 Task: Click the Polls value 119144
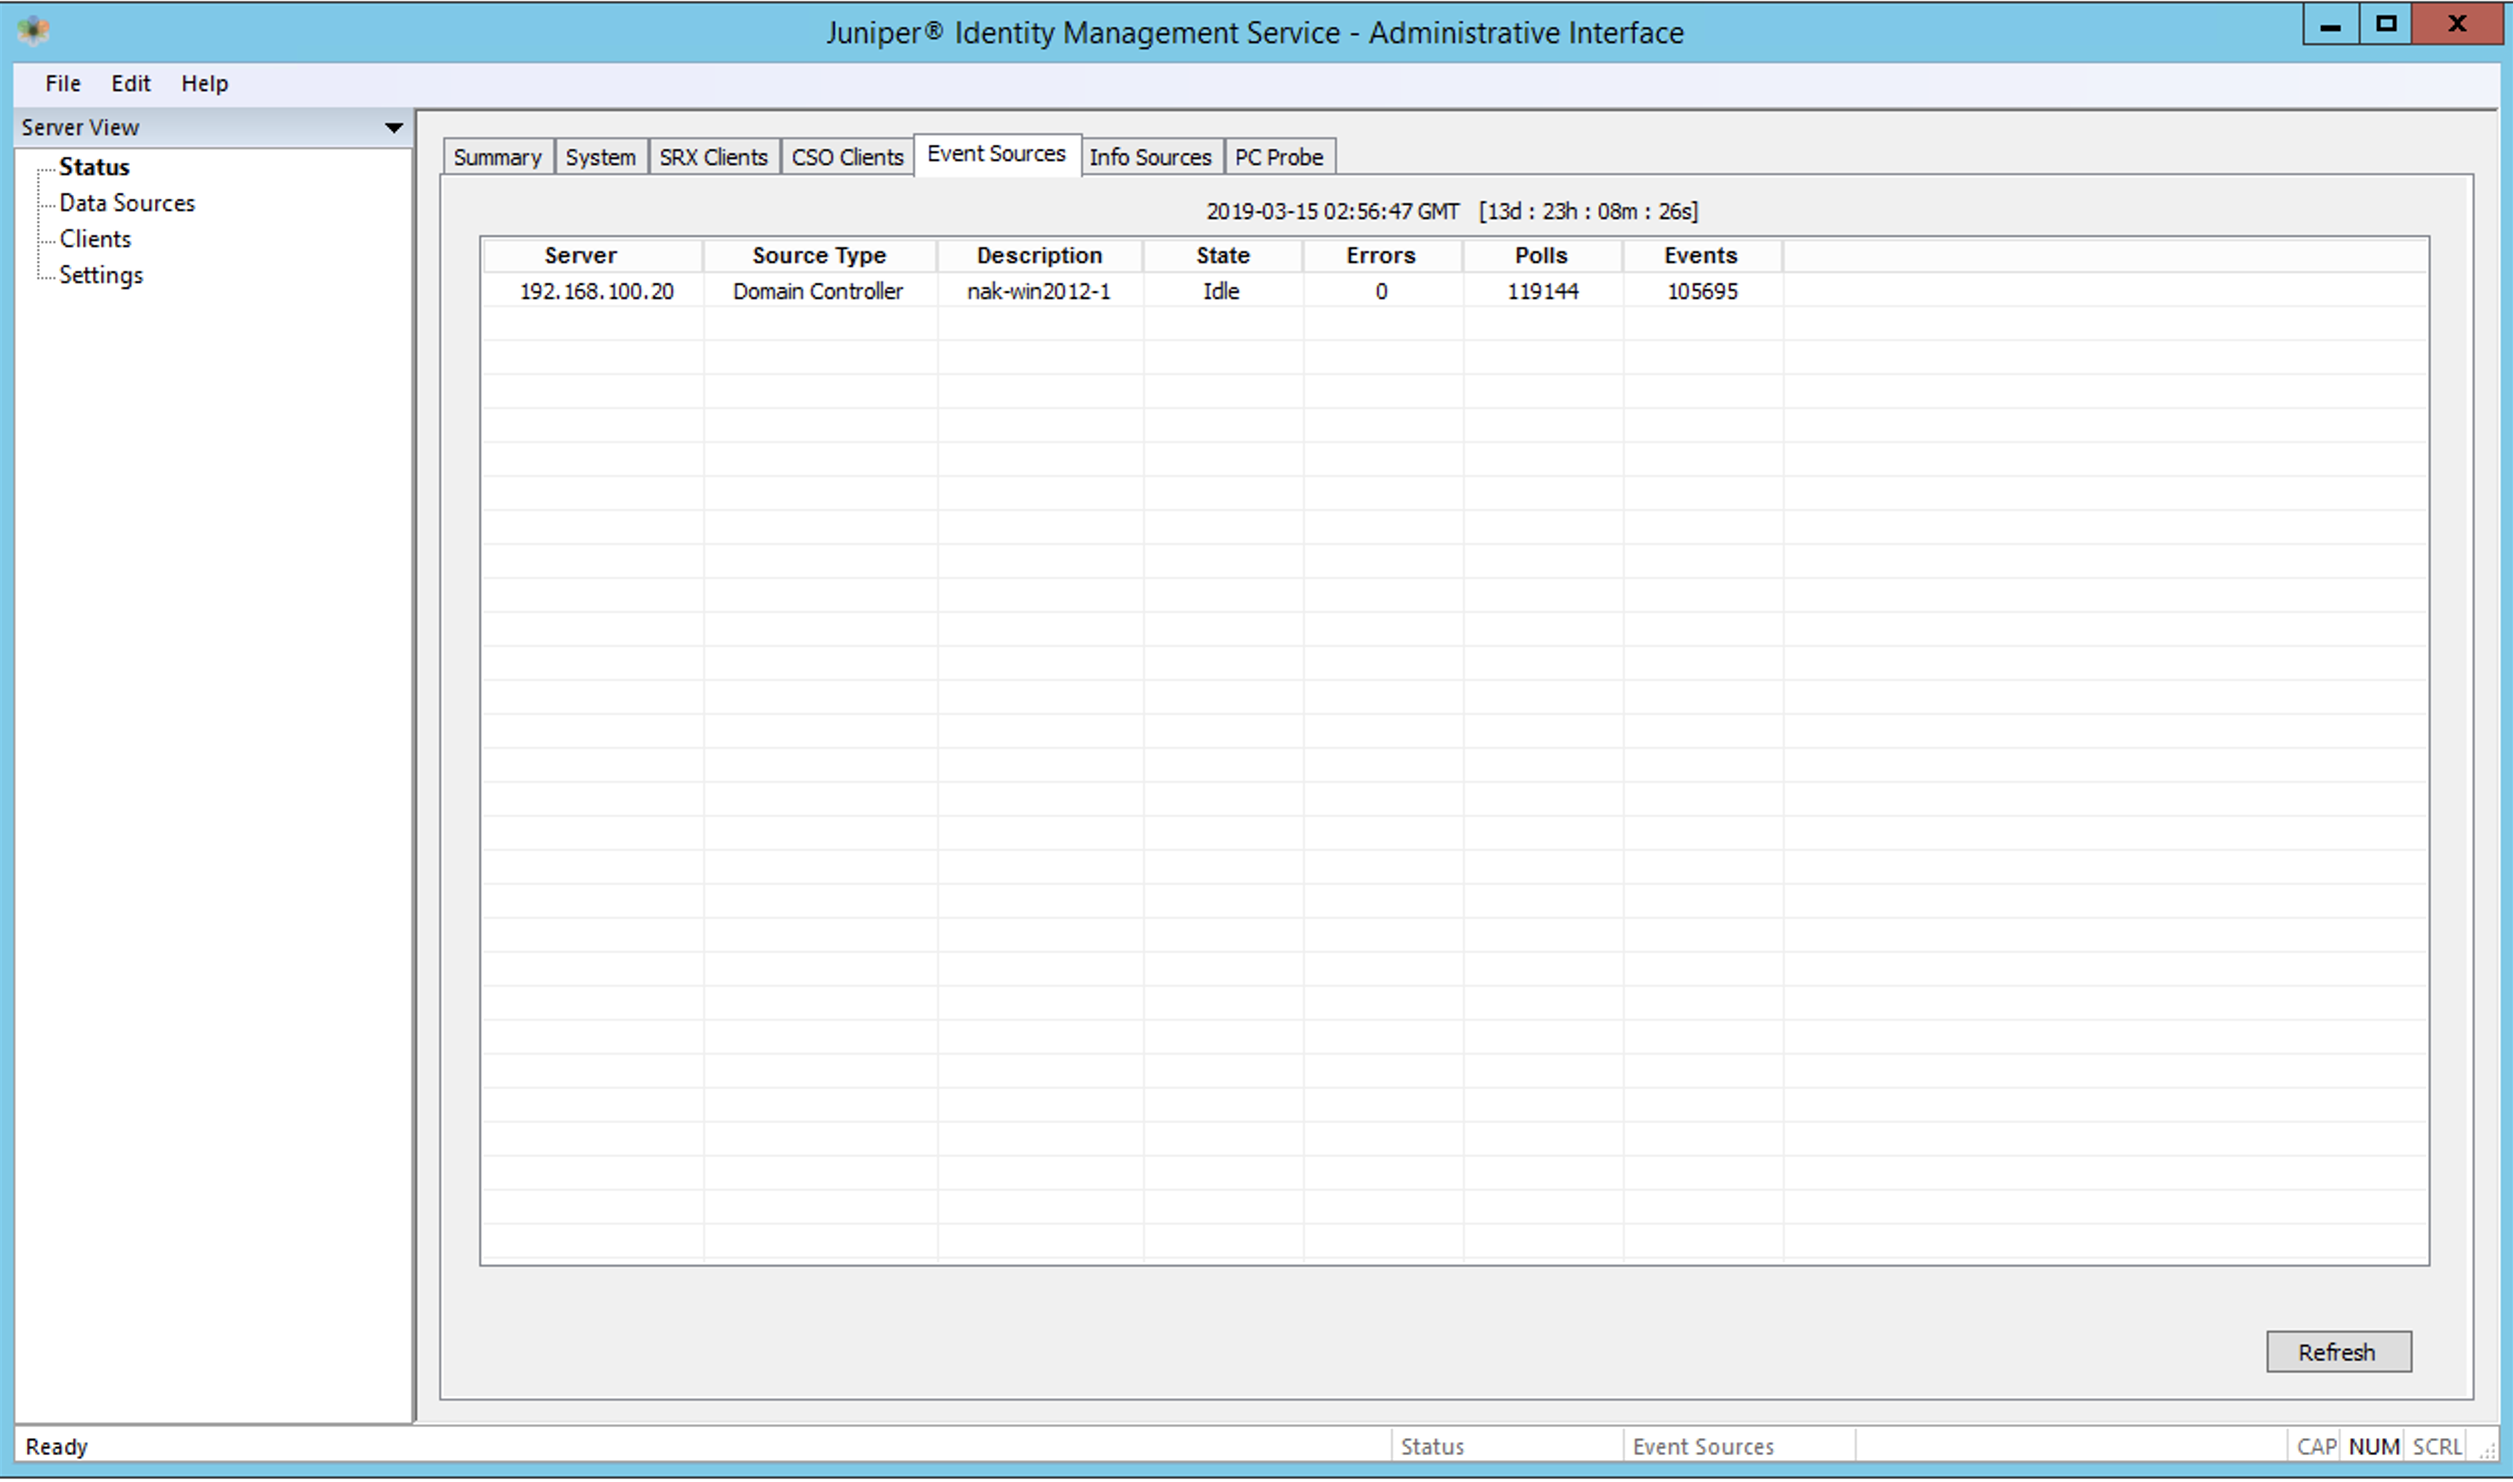1543,292
